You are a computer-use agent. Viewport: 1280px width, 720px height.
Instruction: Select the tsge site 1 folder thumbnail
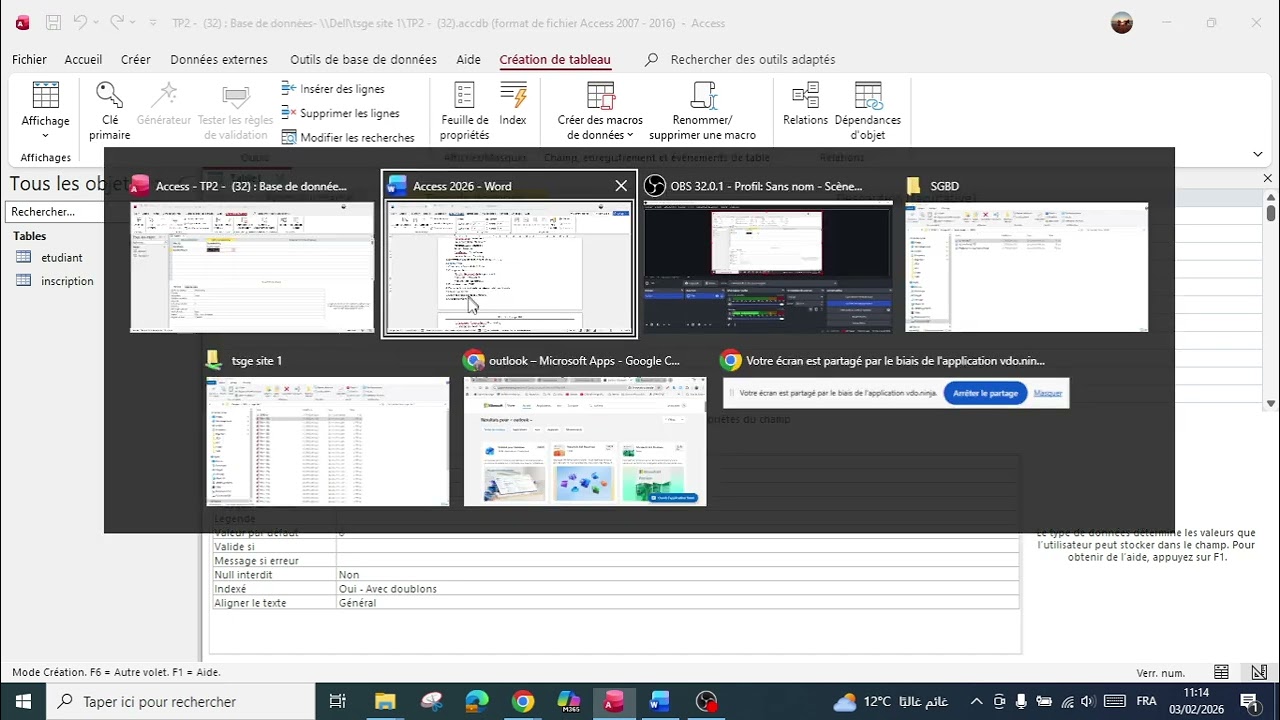(327, 428)
